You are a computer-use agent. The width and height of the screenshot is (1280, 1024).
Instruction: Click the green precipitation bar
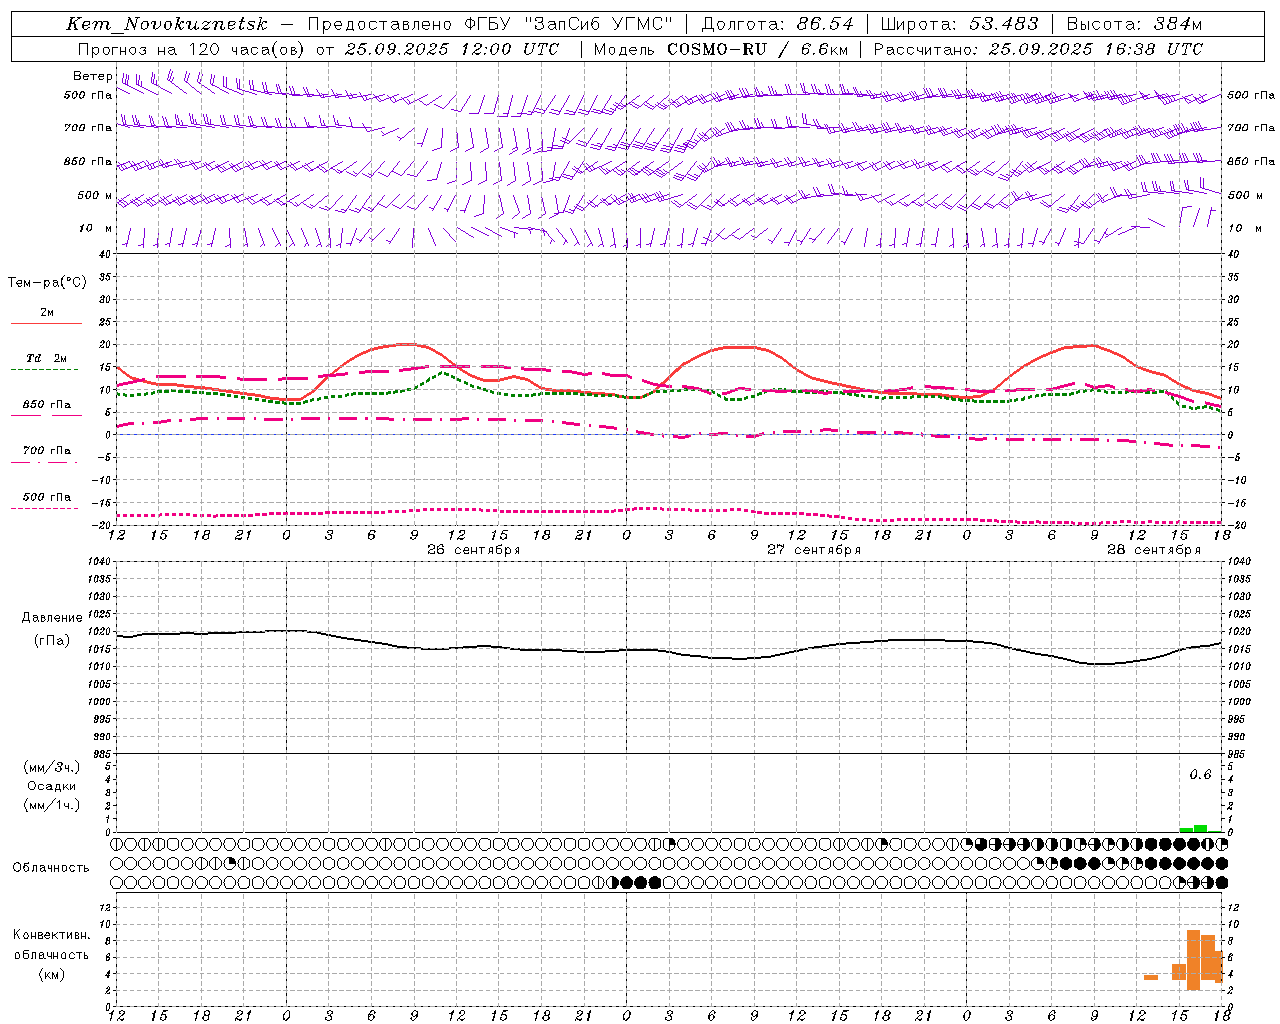coord(1194,829)
